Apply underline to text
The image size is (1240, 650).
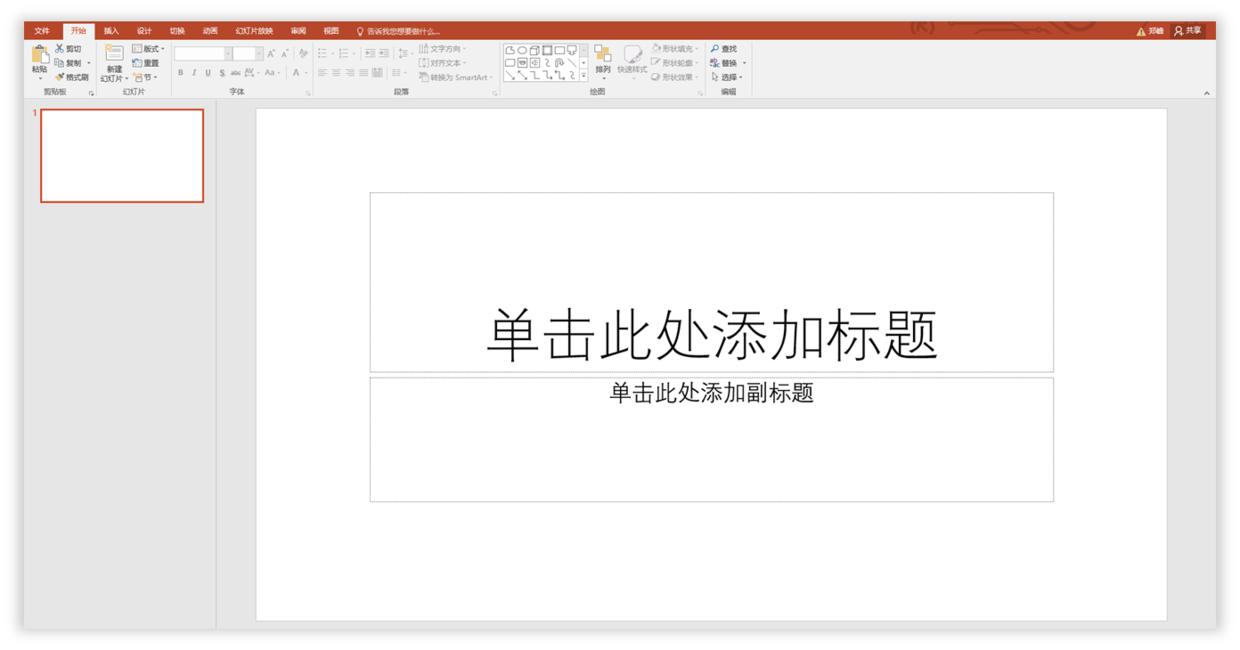click(208, 71)
